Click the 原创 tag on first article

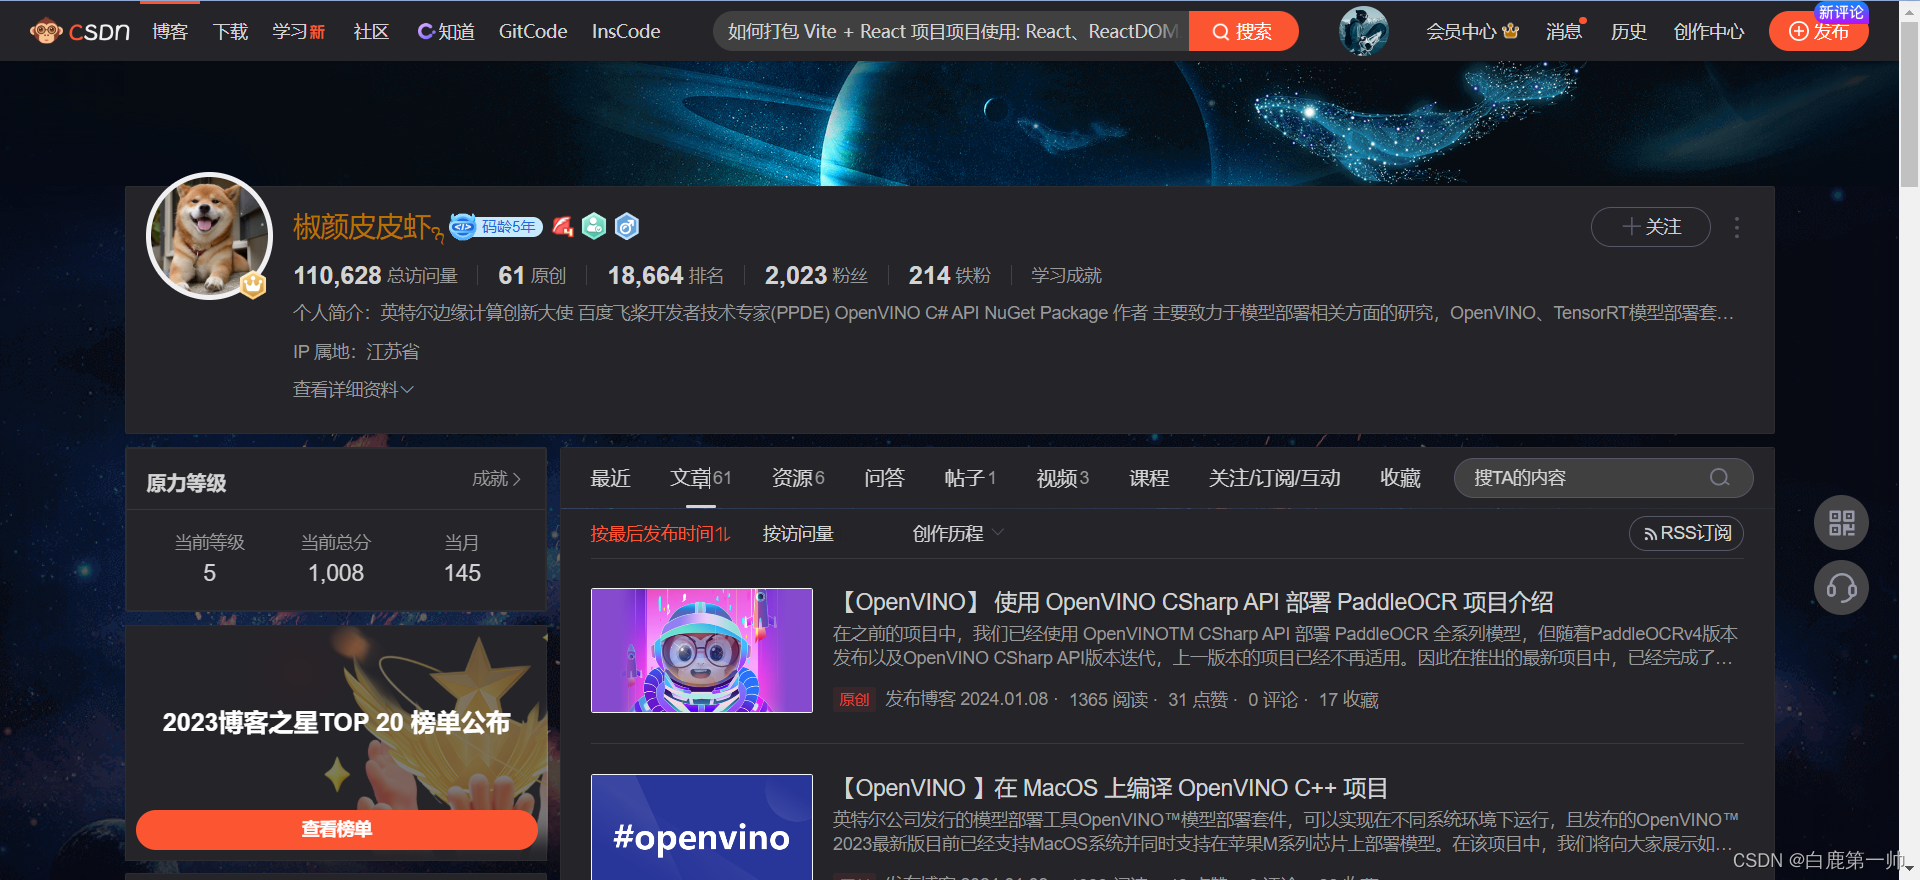coord(854,699)
